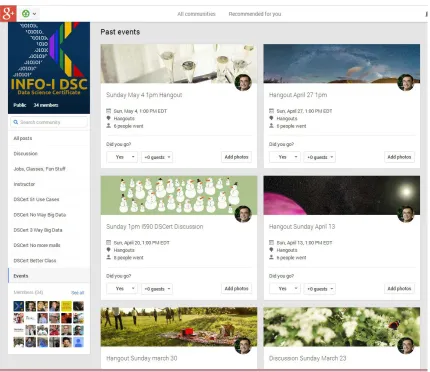The width and height of the screenshot is (430, 372).
Task: Click pink planet cover image of April 13 event
Action: coord(342,195)
